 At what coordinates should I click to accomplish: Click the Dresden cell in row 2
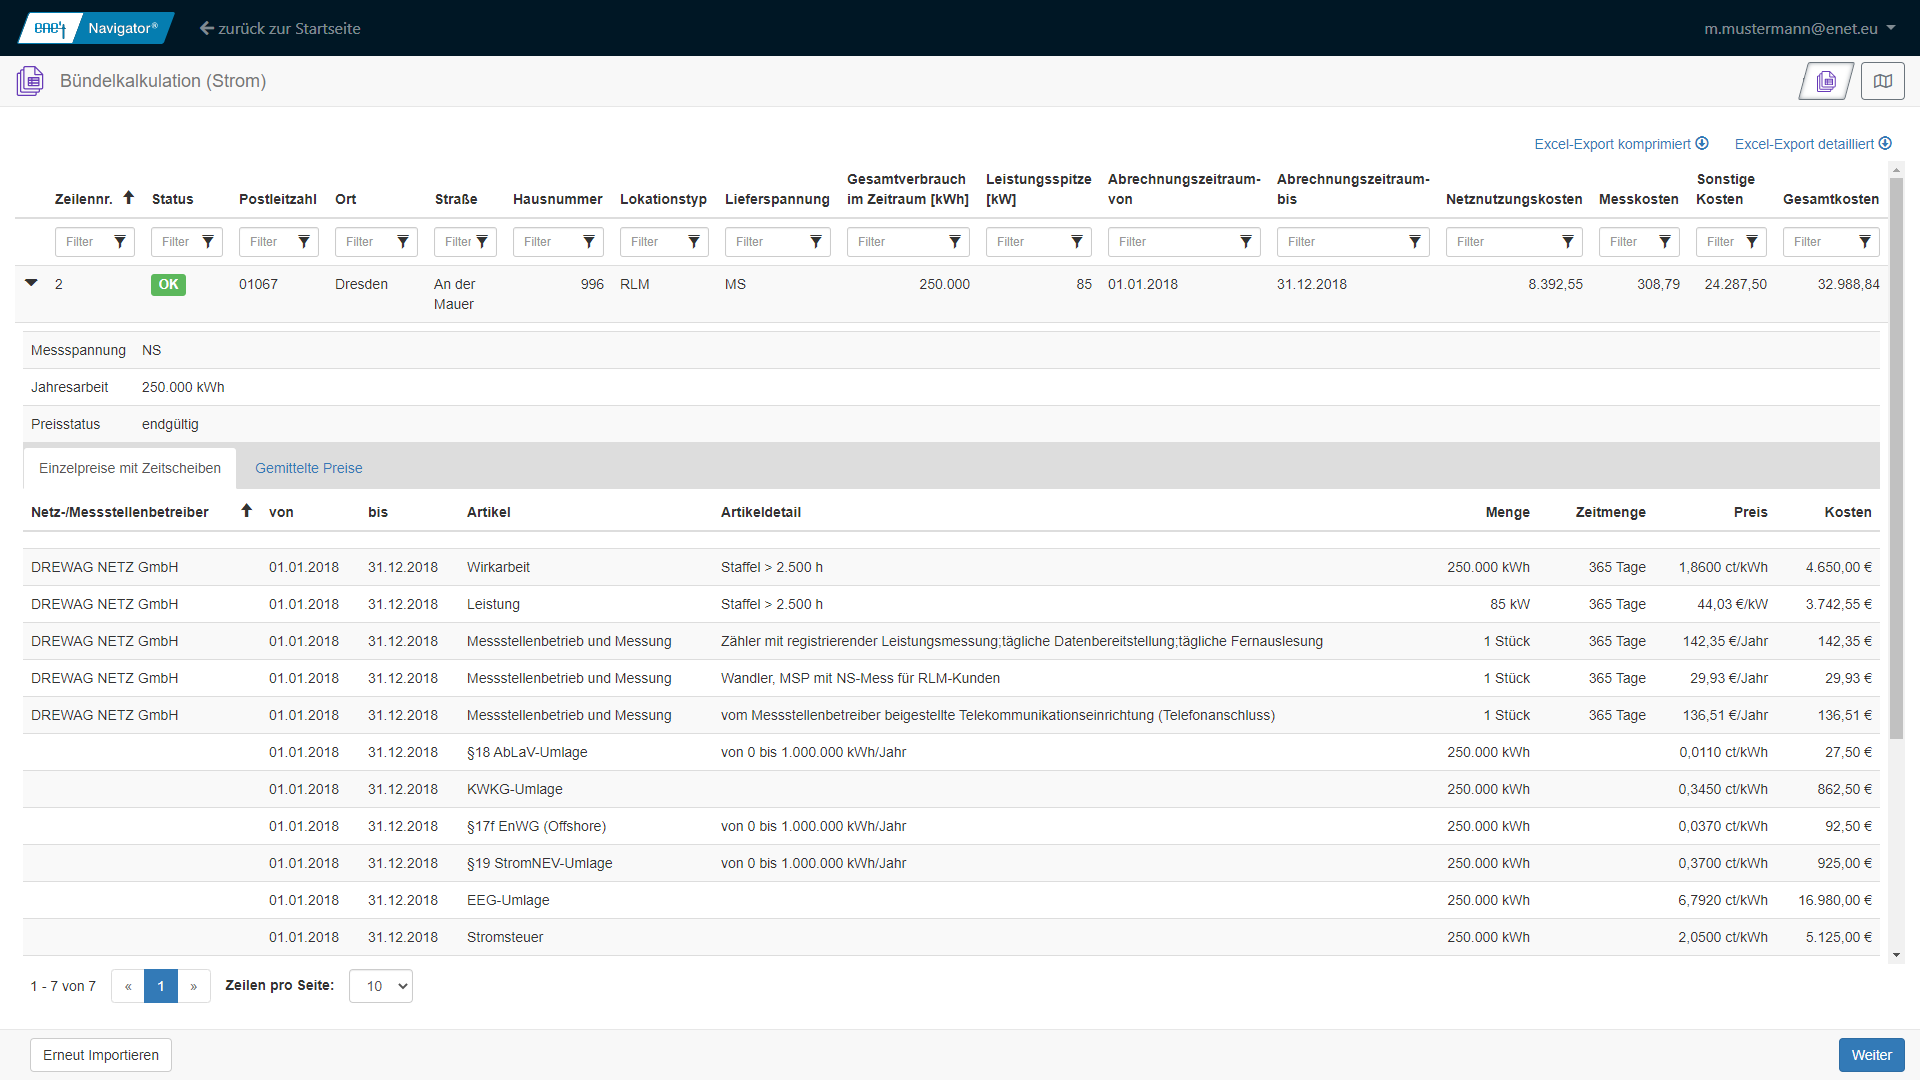tap(361, 284)
